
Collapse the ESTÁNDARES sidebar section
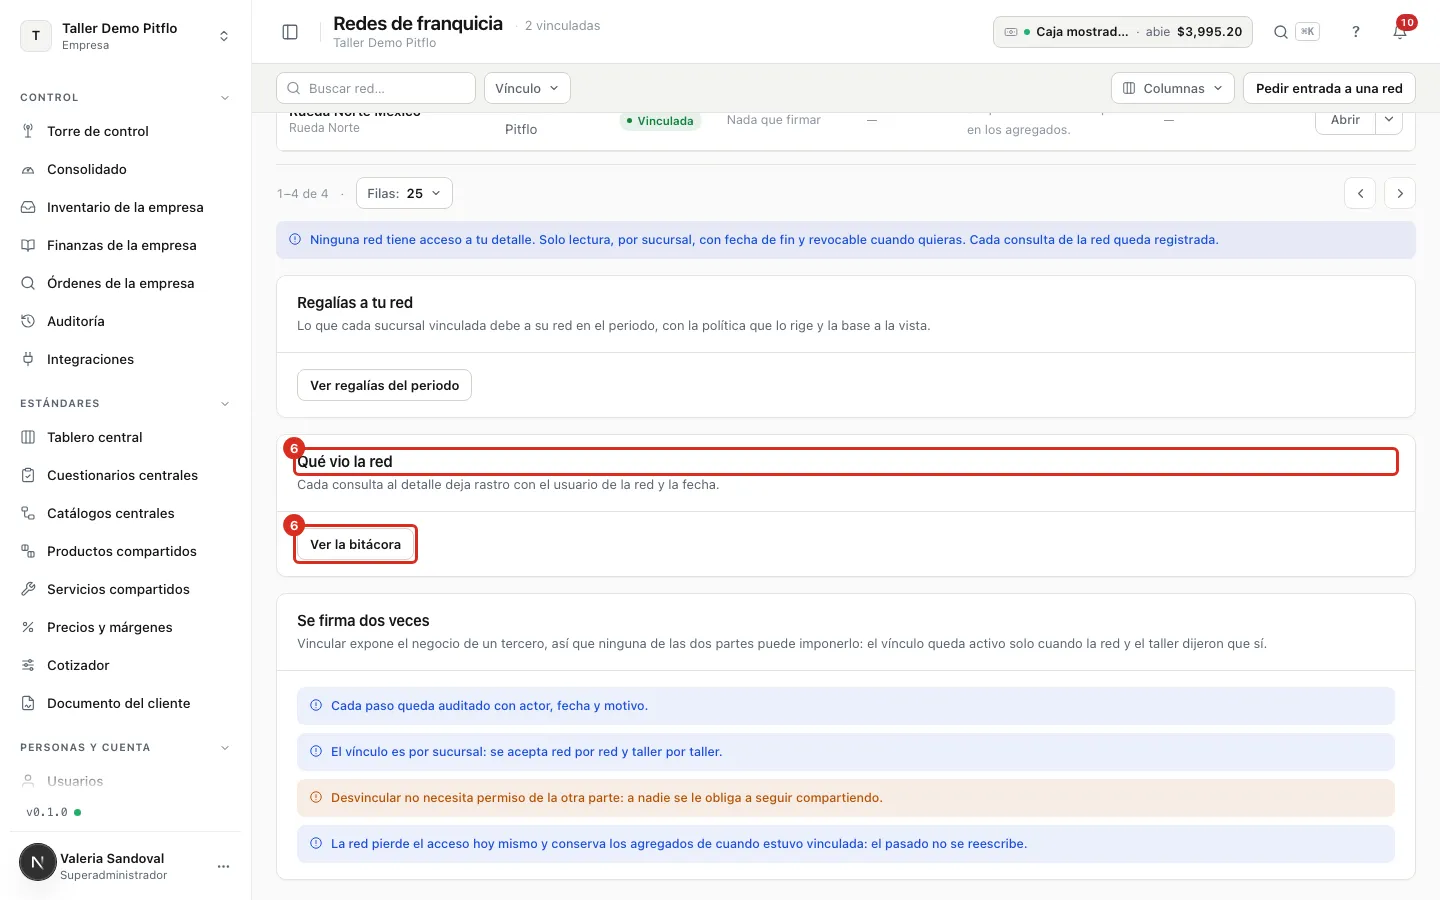point(225,404)
